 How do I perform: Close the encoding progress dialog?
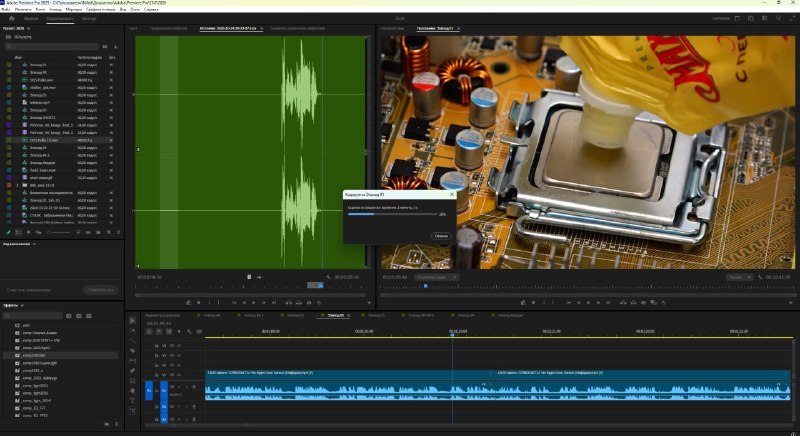(x=452, y=194)
